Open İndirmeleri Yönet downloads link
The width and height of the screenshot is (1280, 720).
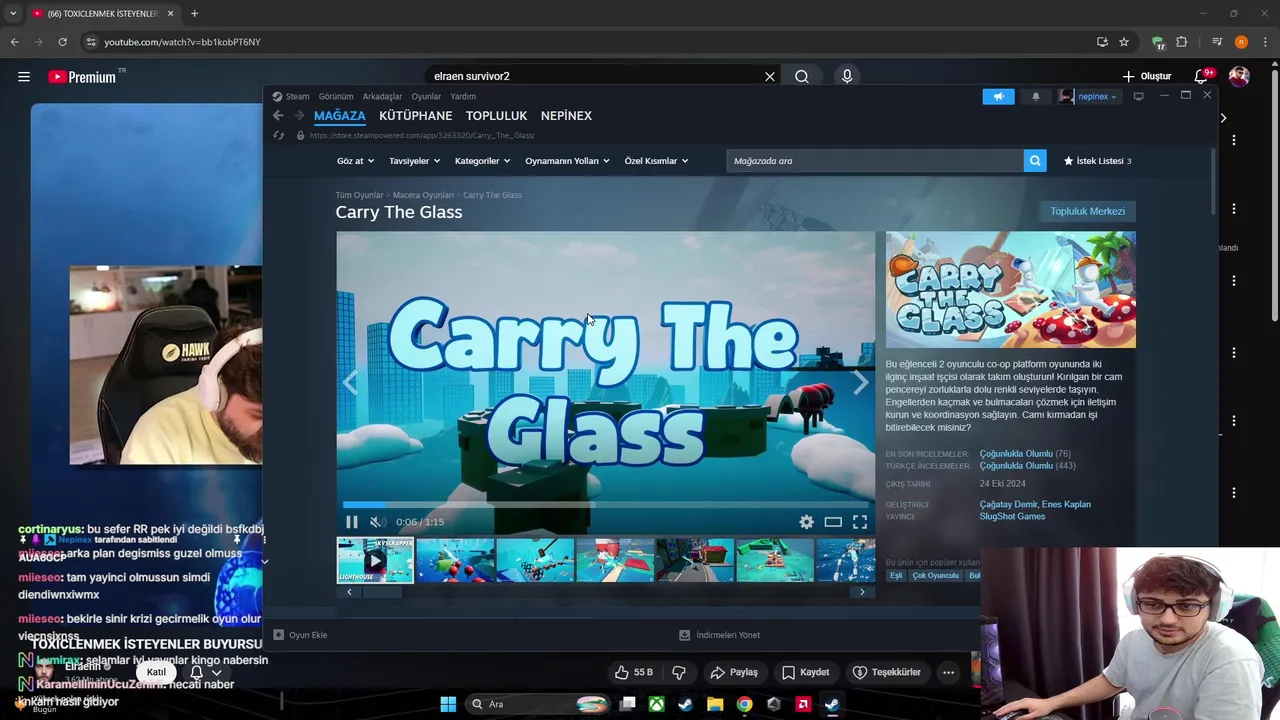[x=719, y=635]
